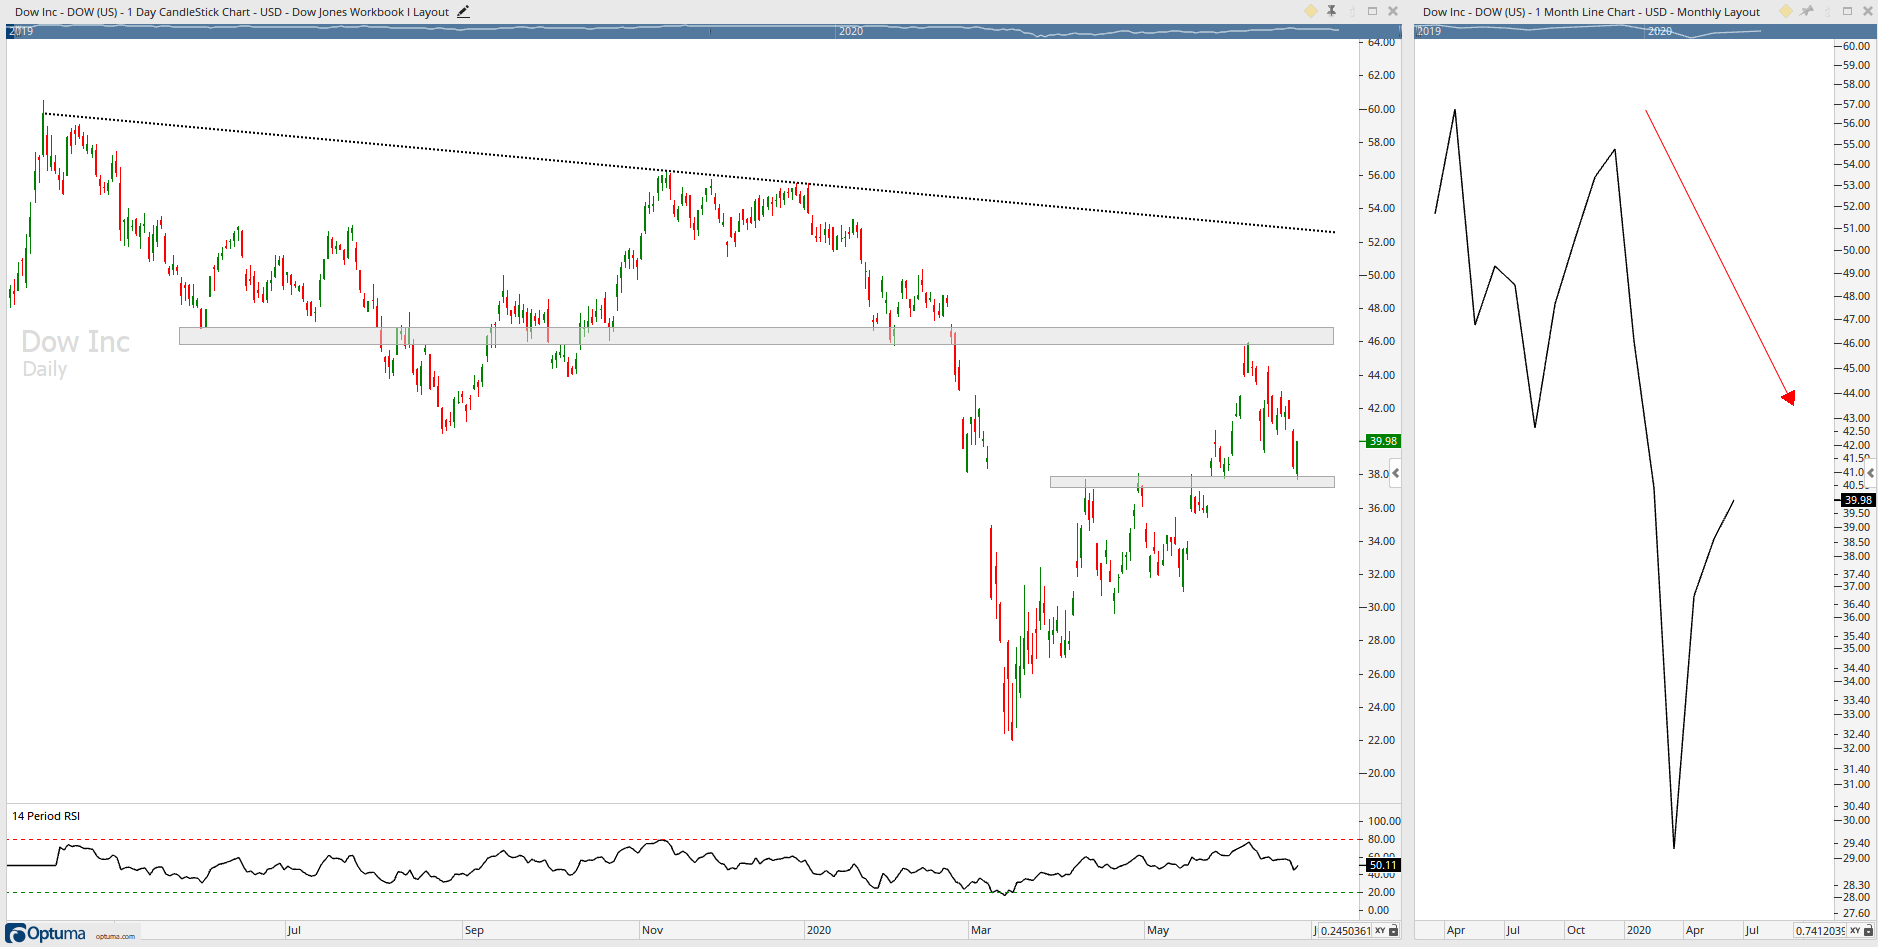Viewport: 1878px width, 947px height.
Task: Click the pencil edit icon beside daily chart title
Action: click(x=463, y=12)
